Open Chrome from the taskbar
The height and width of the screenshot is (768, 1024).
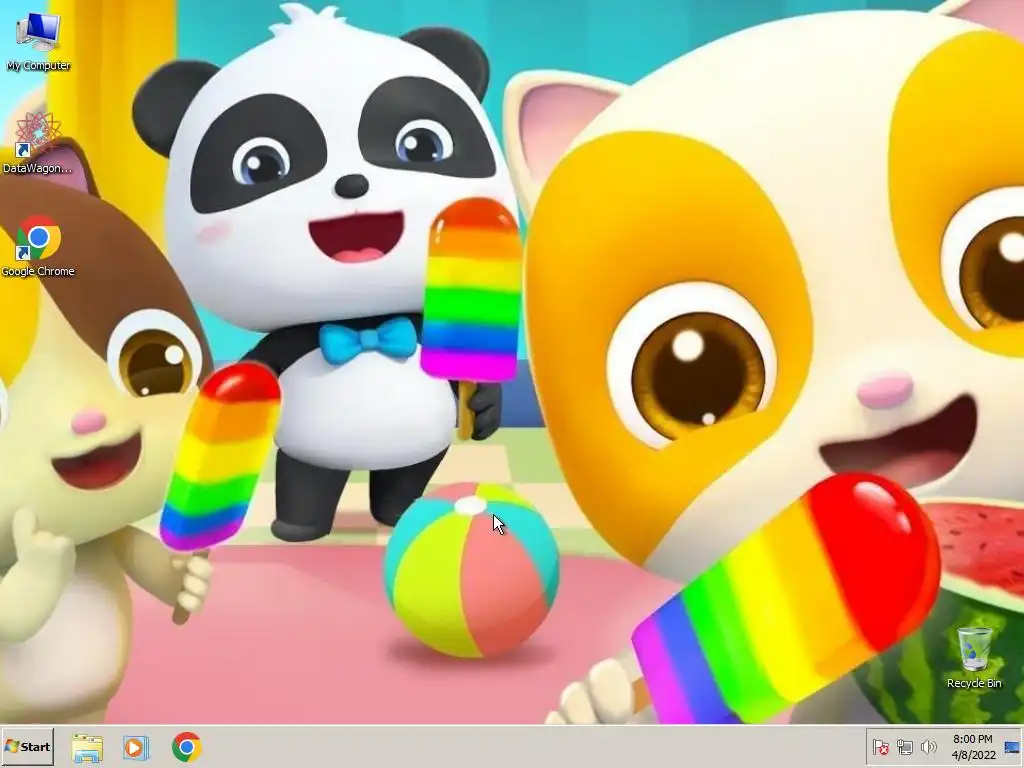[x=187, y=747]
